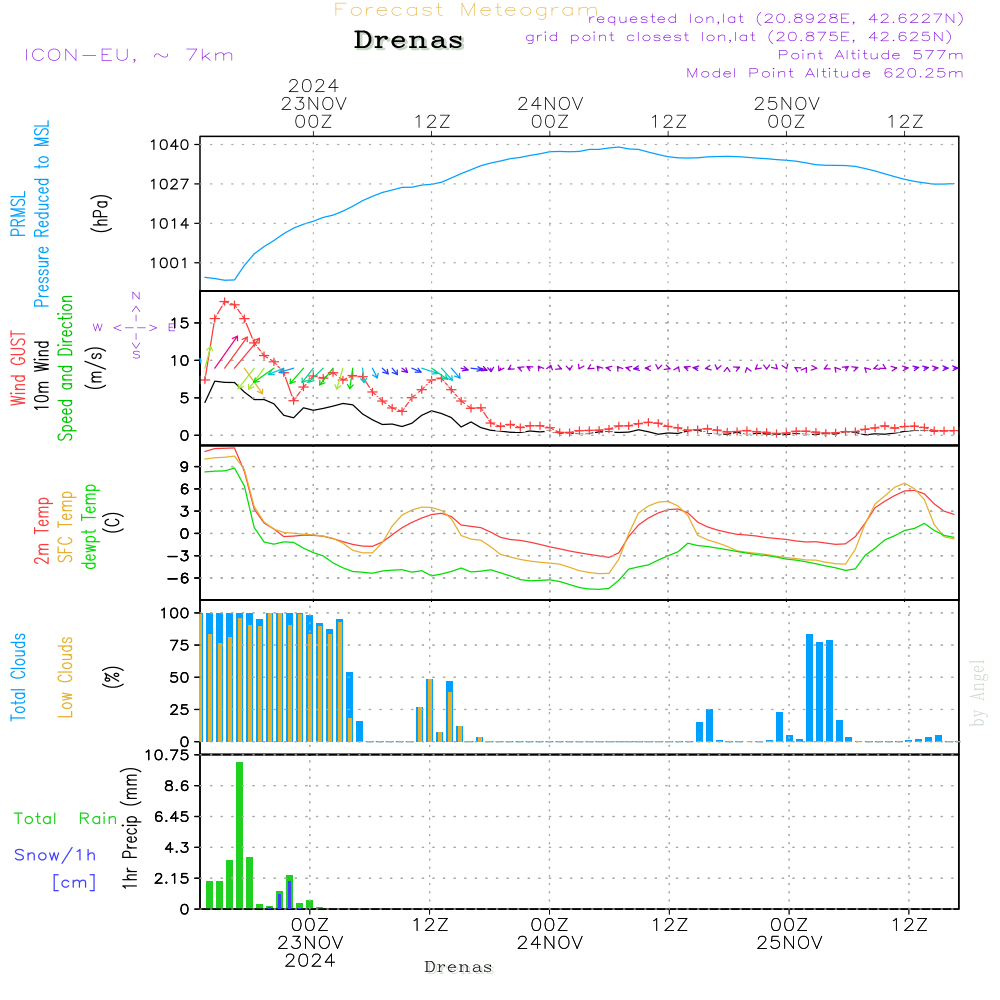Screen dimensions: 1000x1000
Task: Click the green dewpt Temp legend label
Action: [x=91, y=527]
